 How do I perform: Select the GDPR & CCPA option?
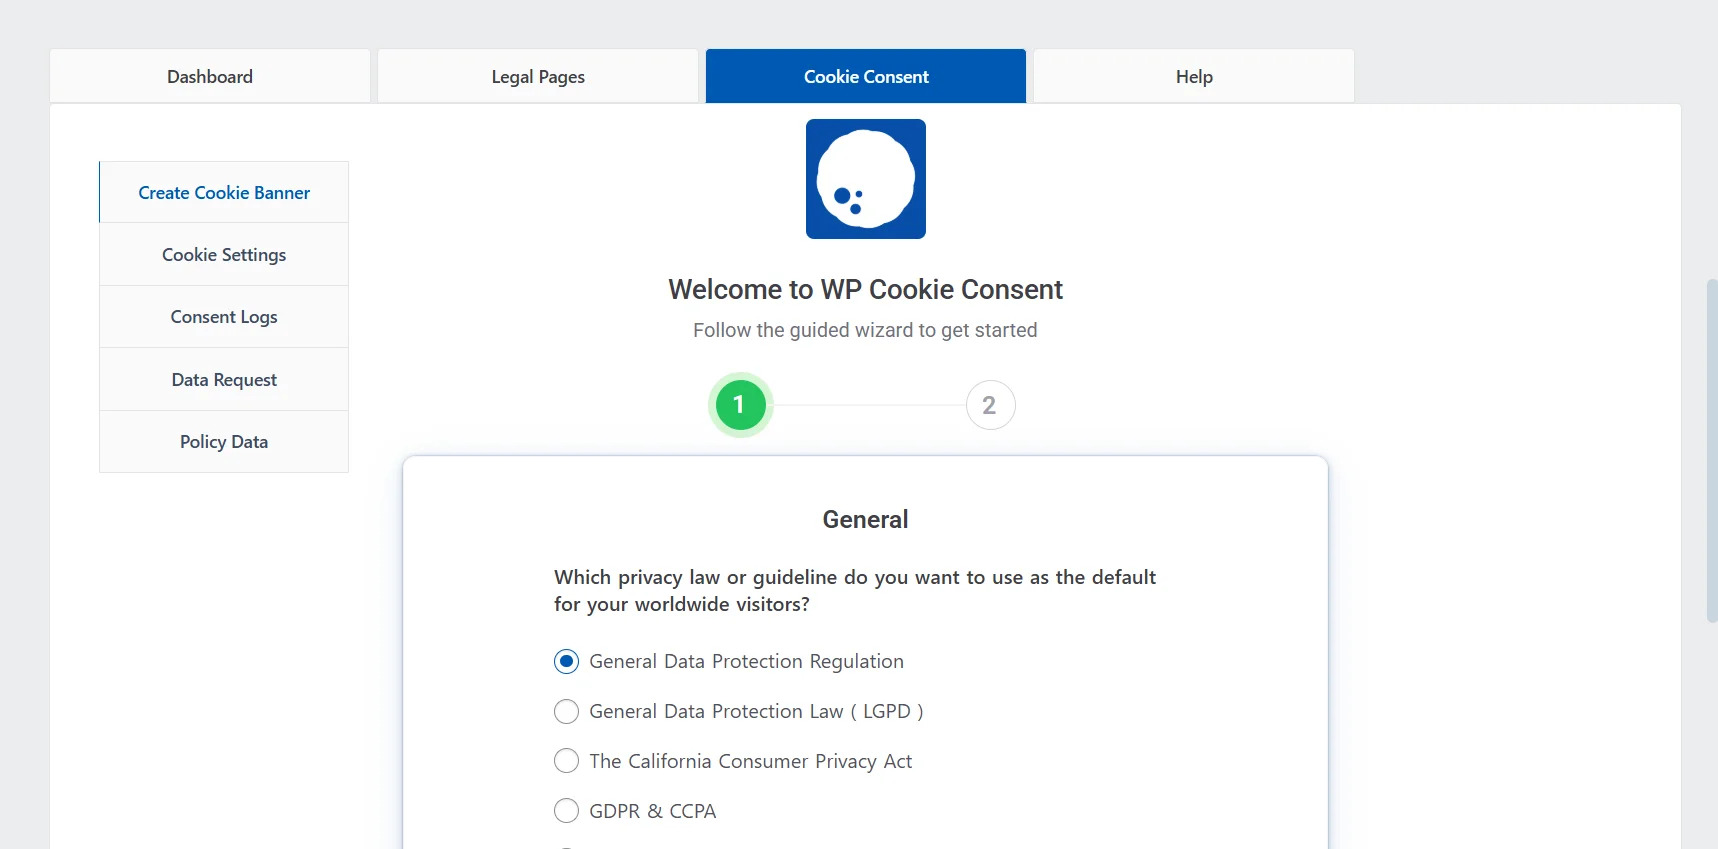point(566,811)
